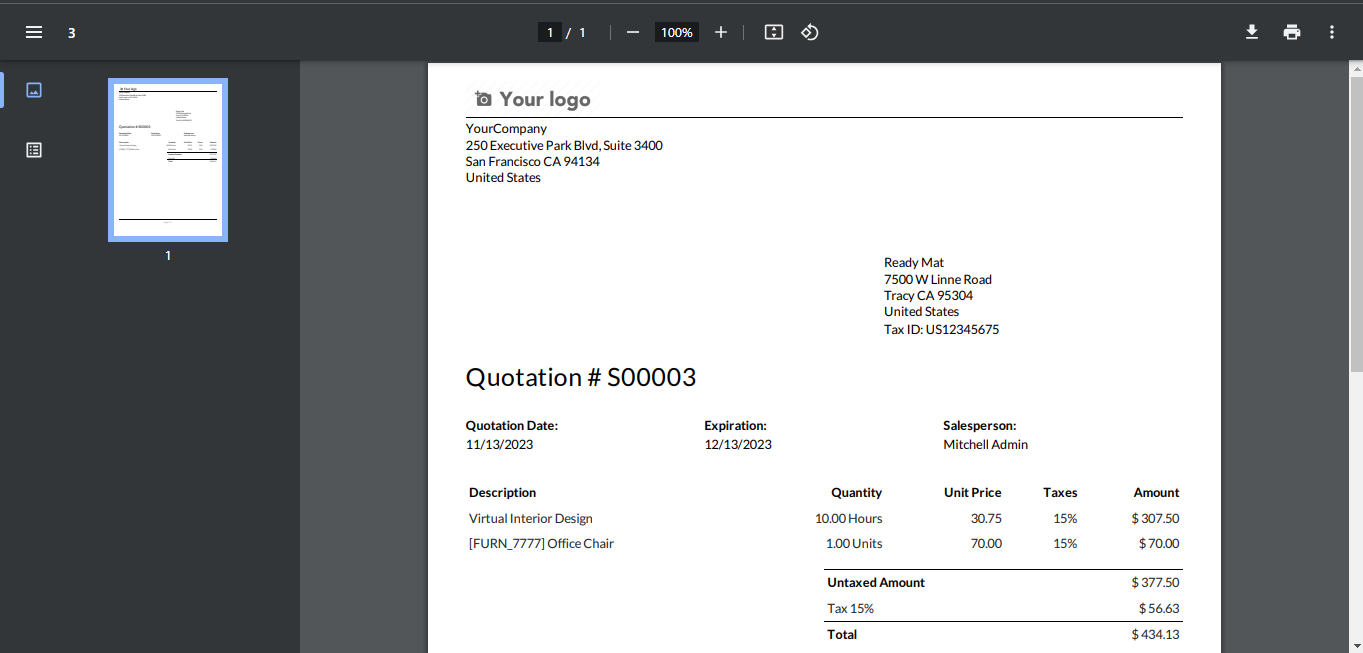Click the current page number field
The width and height of the screenshot is (1363, 653).
click(x=549, y=32)
